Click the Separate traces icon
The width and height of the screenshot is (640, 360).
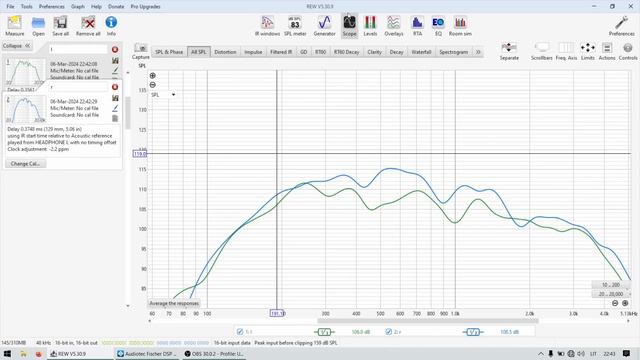509,51
